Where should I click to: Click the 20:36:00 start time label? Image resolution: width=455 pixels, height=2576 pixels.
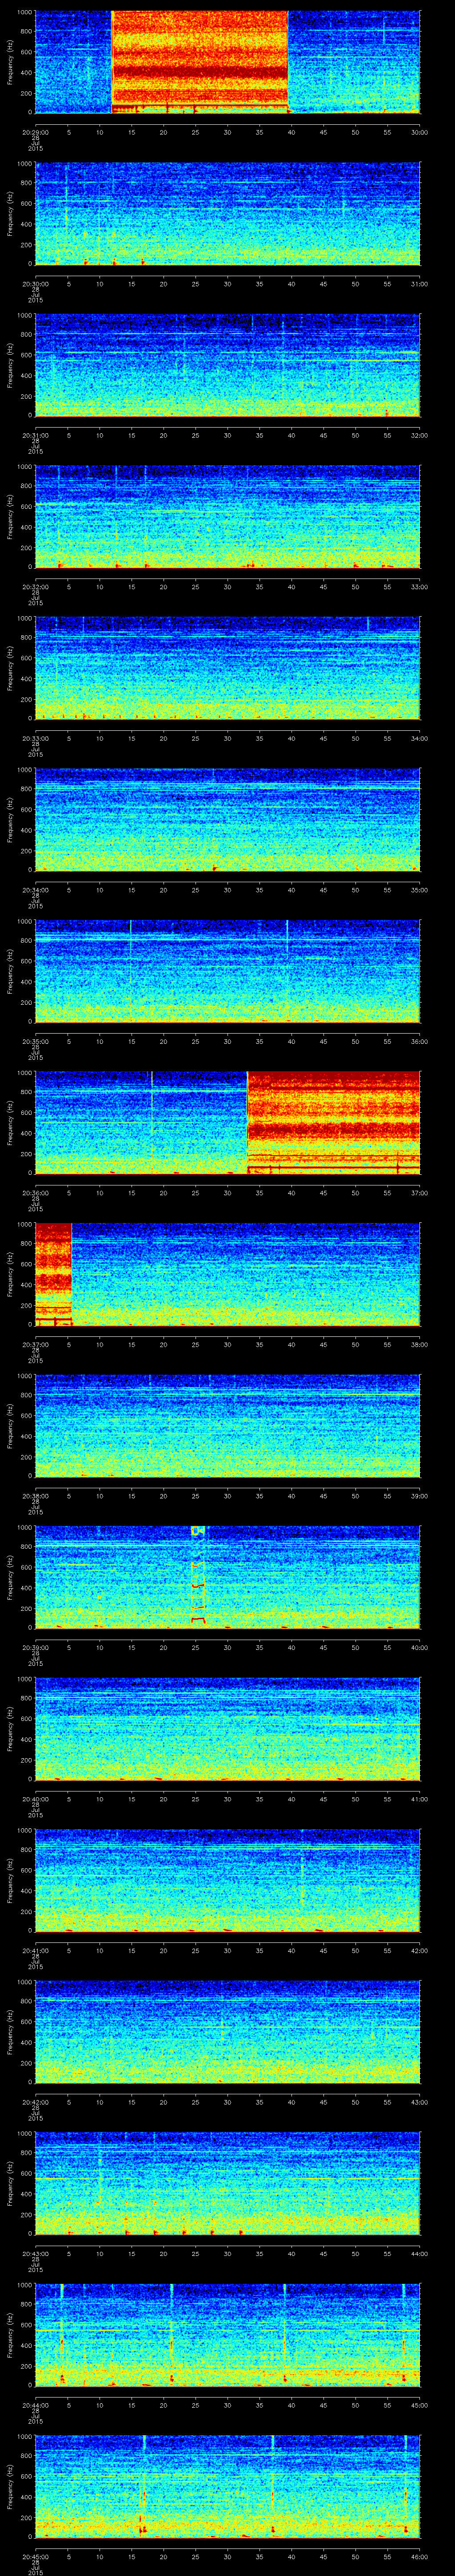pos(35,1193)
